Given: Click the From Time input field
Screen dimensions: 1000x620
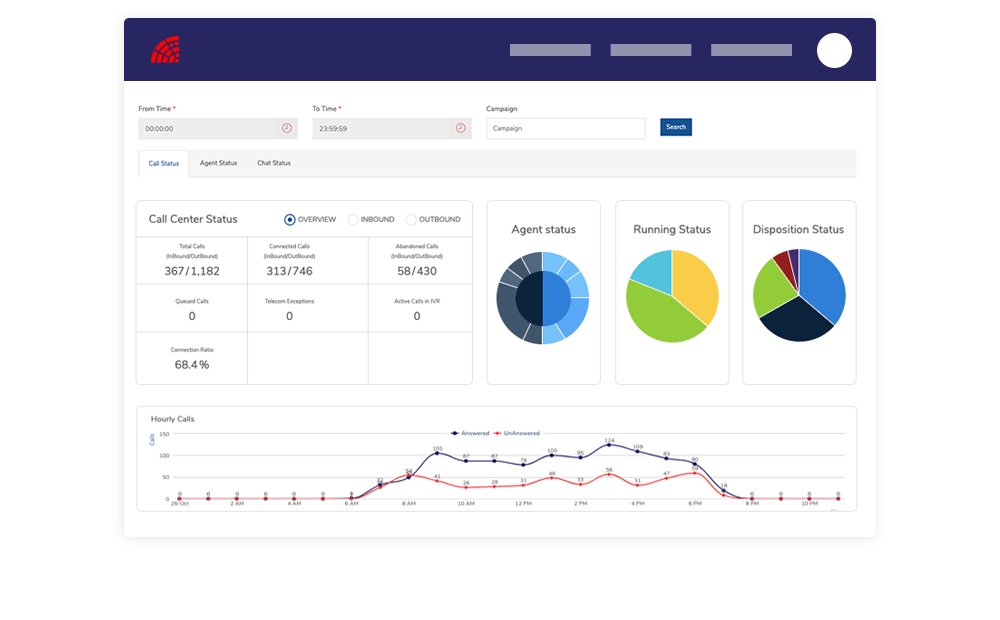Looking at the screenshot, I should (207, 129).
